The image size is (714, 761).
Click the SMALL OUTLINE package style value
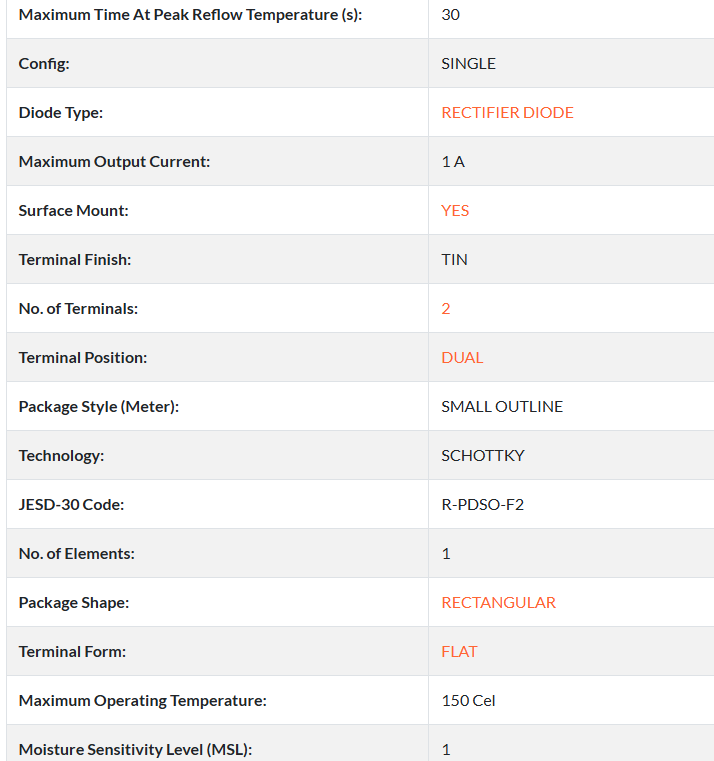(x=502, y=407)
